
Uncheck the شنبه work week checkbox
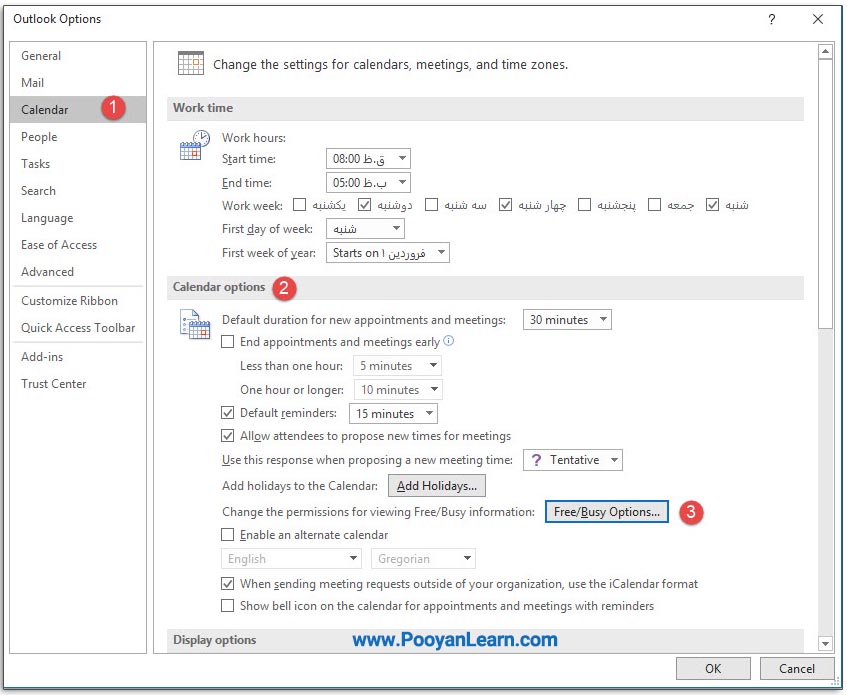coord(712,205)
